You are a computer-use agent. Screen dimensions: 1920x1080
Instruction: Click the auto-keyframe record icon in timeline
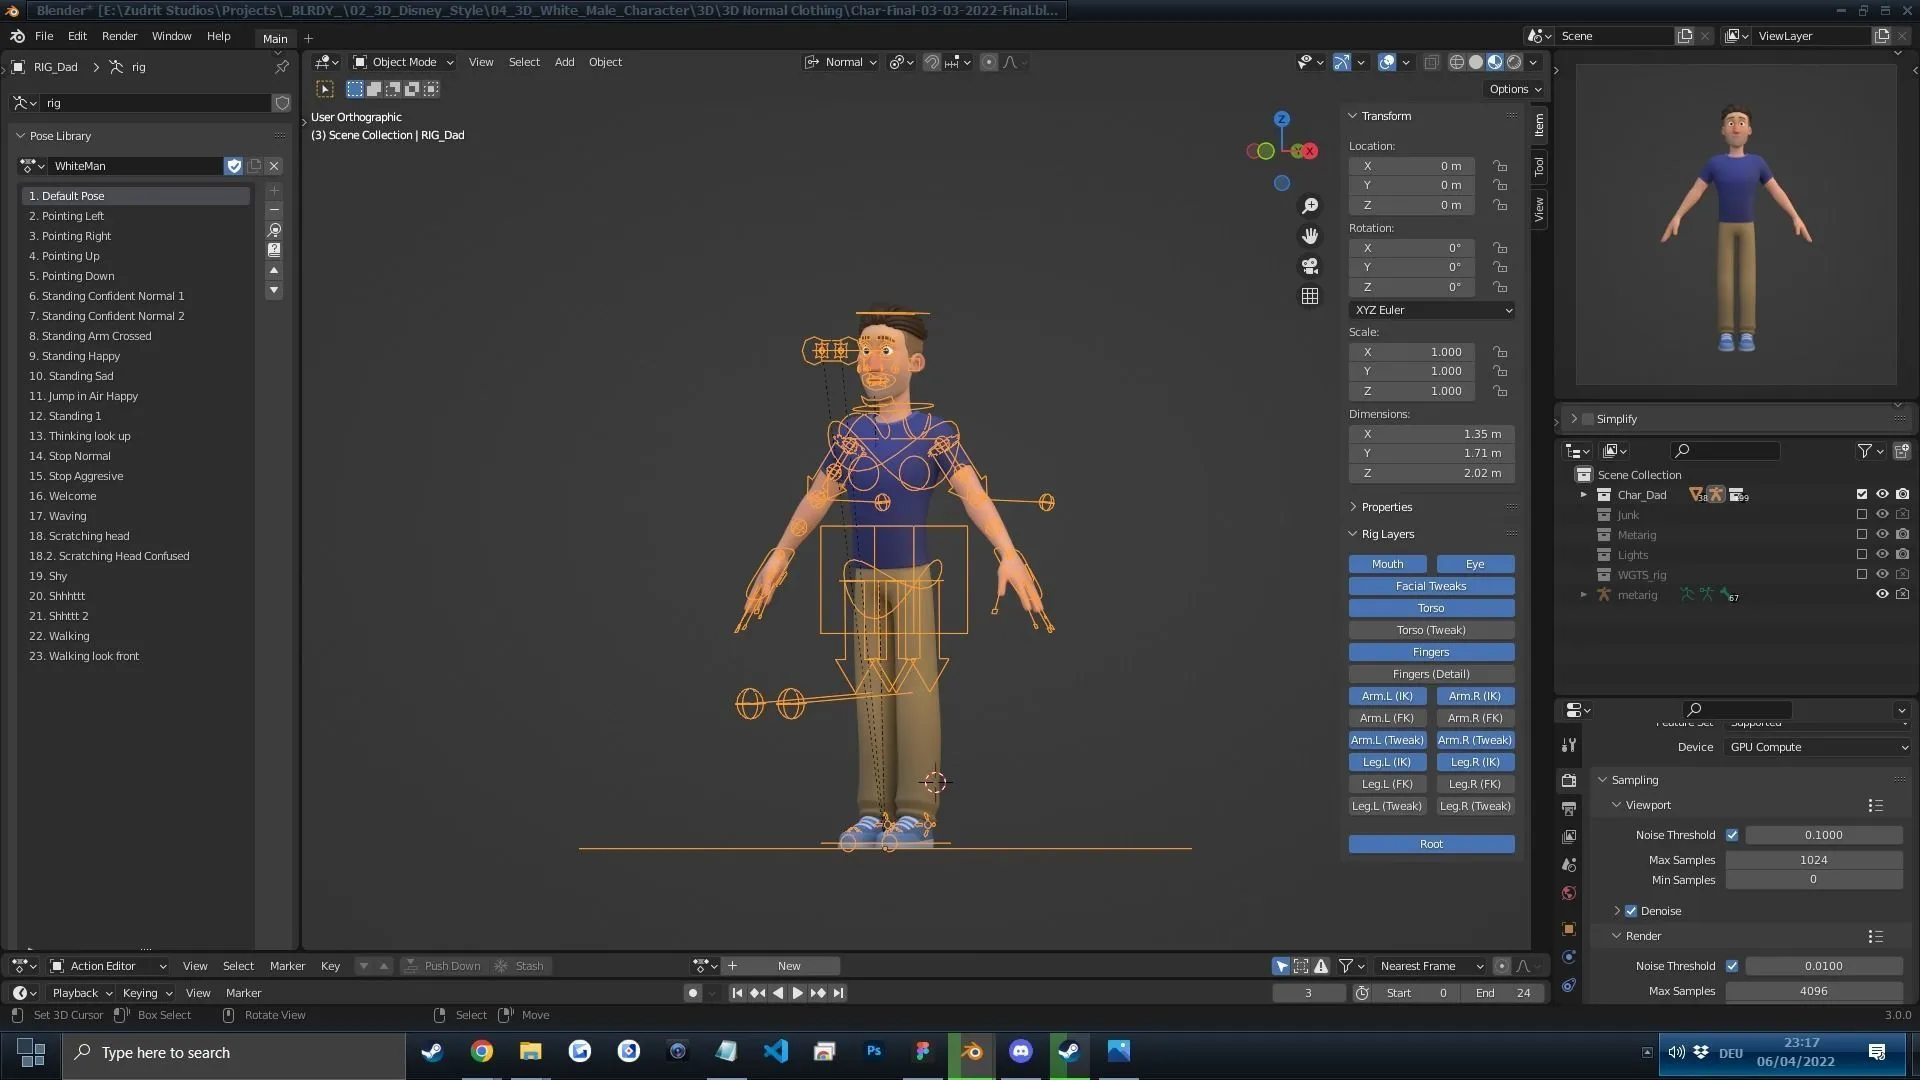pyautogui.click(x=692, y=993)
